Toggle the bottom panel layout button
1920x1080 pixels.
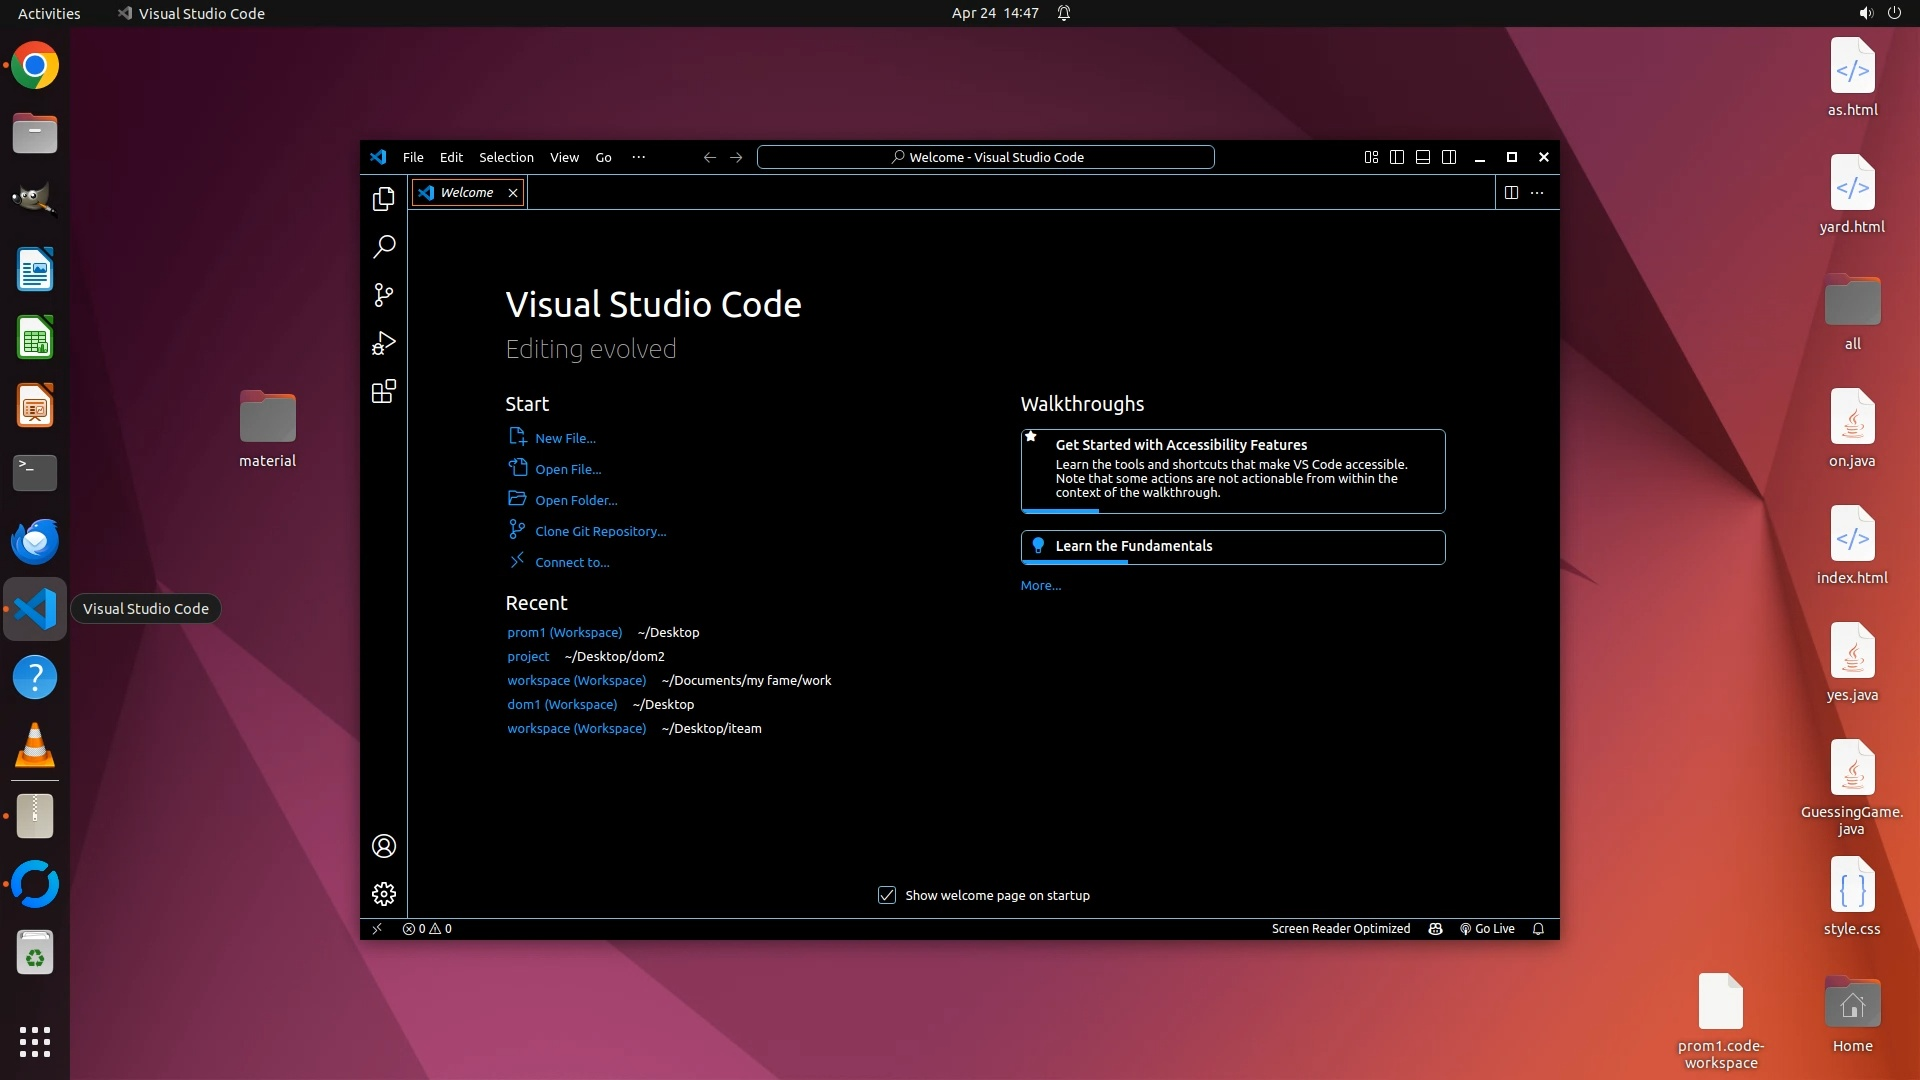pos(1423,157)
